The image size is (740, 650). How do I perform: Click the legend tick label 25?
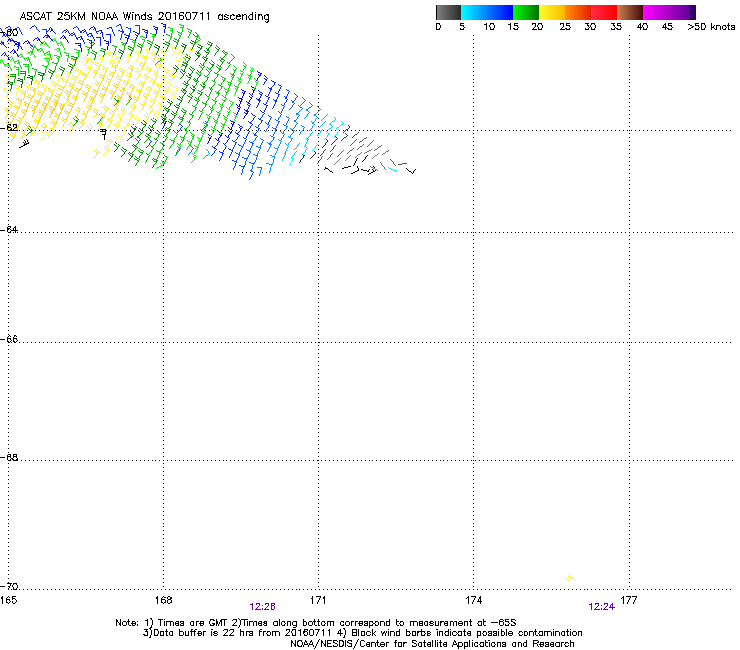pyautogui.click(x=565, y=27)
